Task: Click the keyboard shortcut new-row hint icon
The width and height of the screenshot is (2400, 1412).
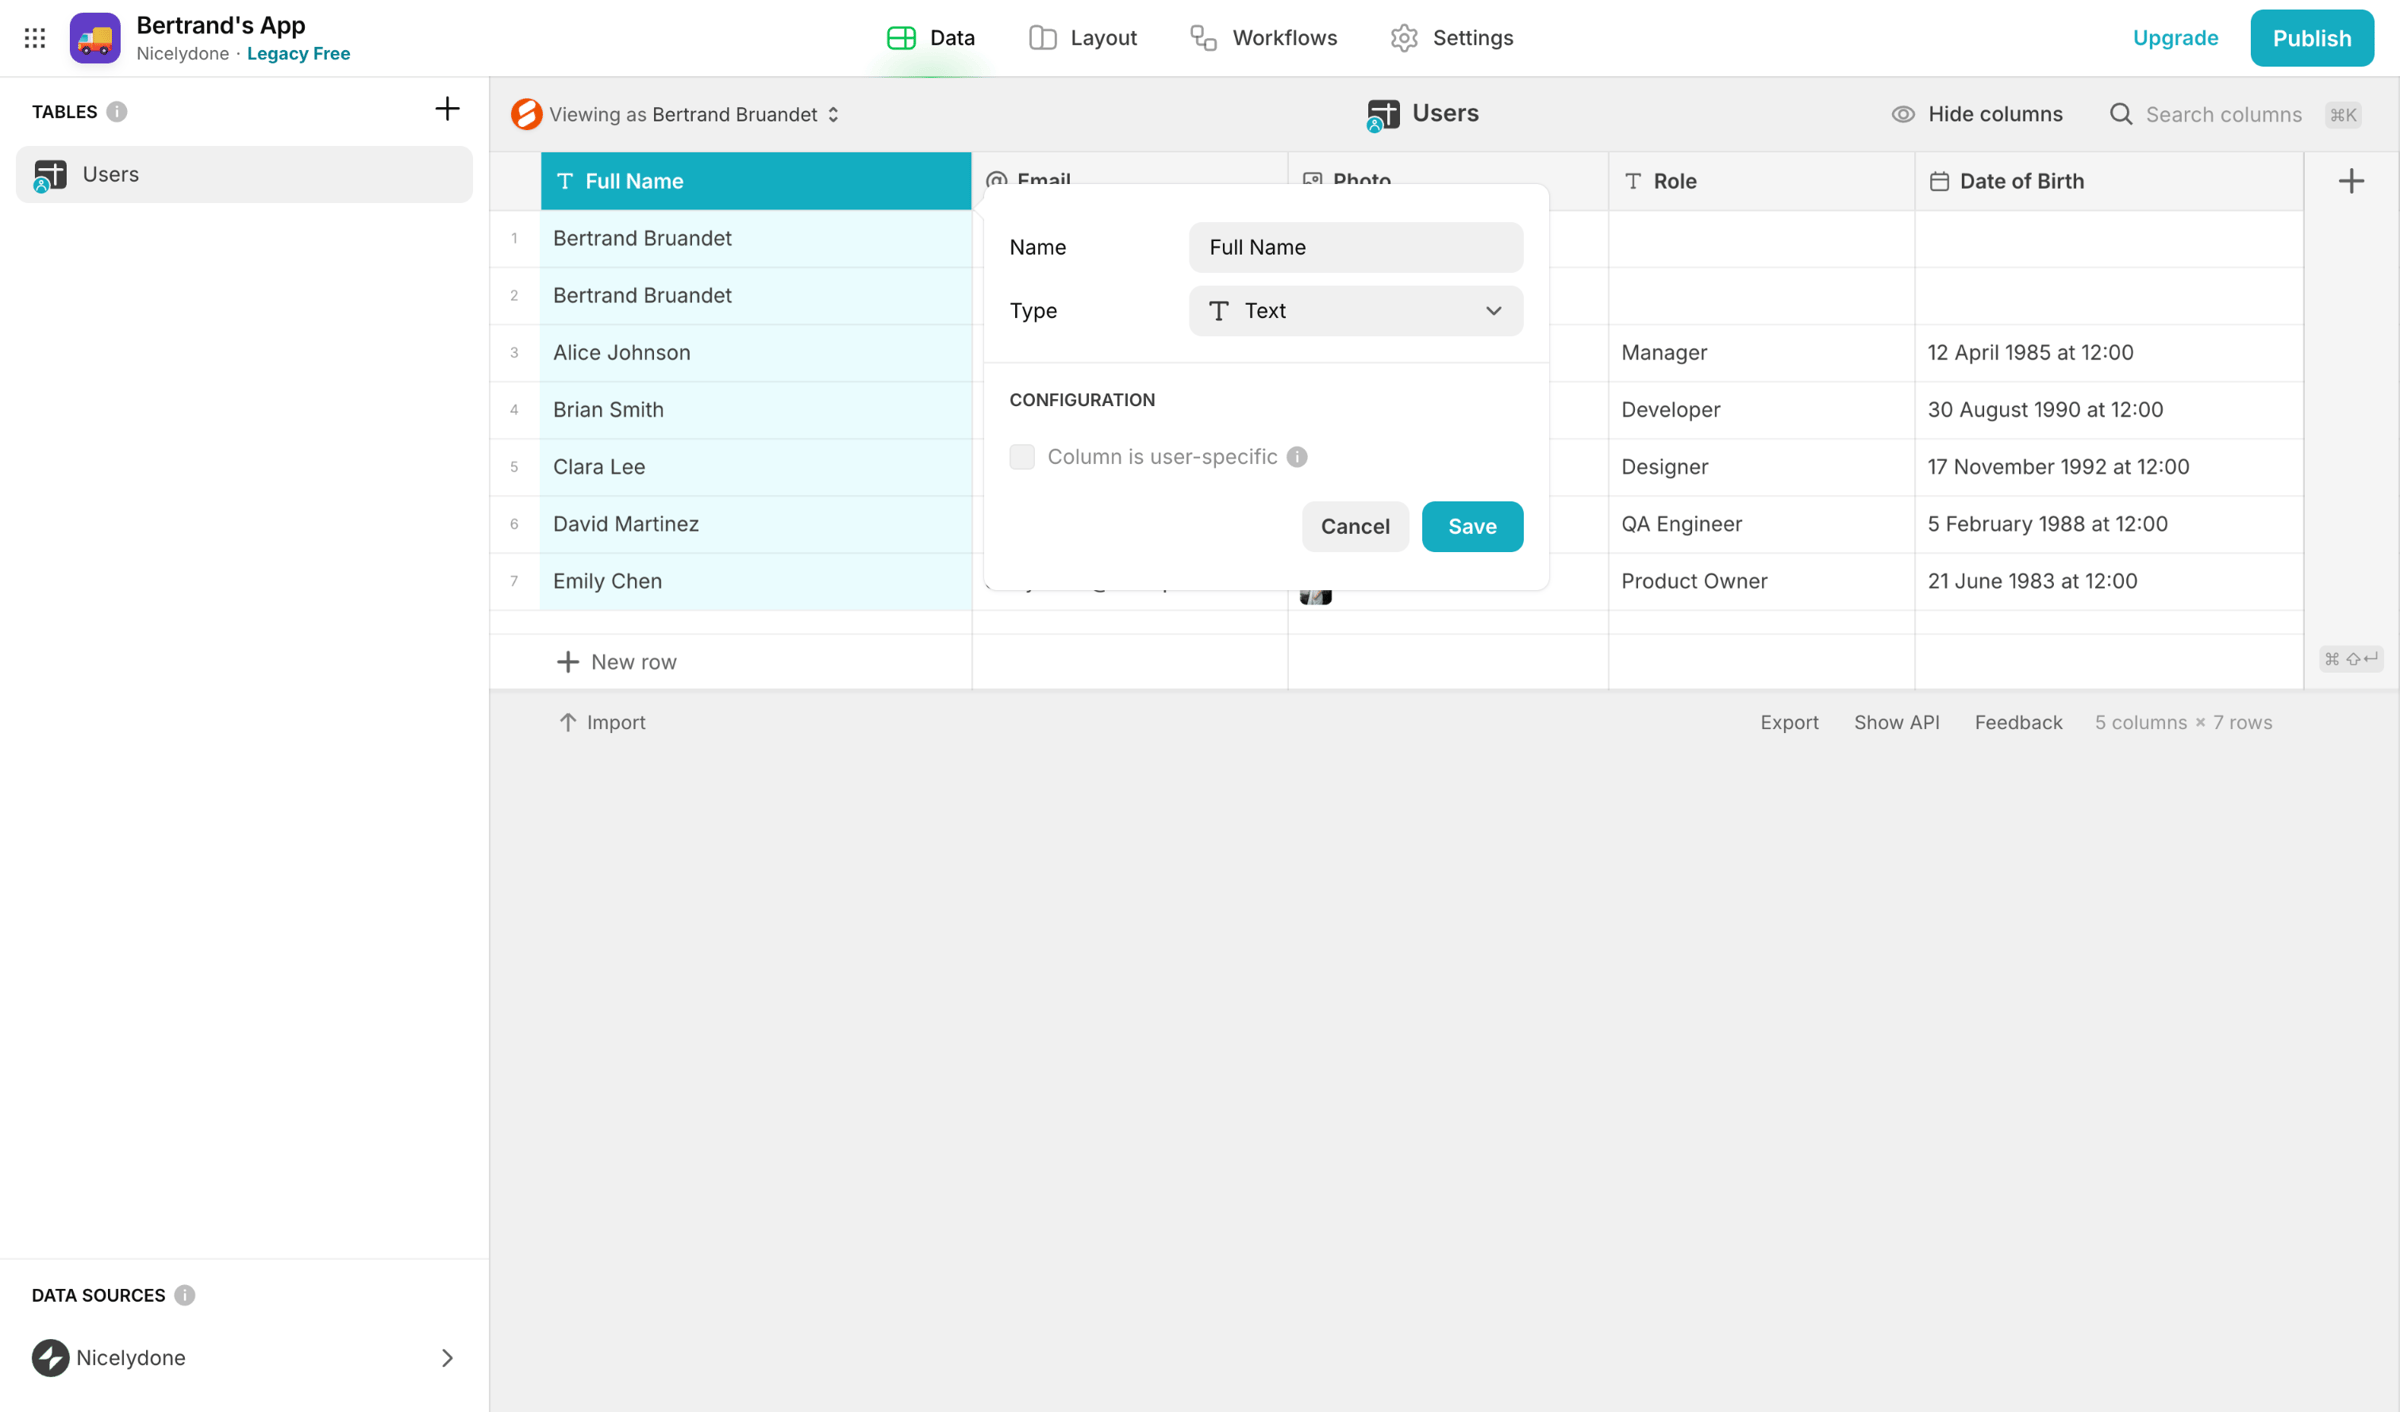Action: click(x=2350, y=659)
